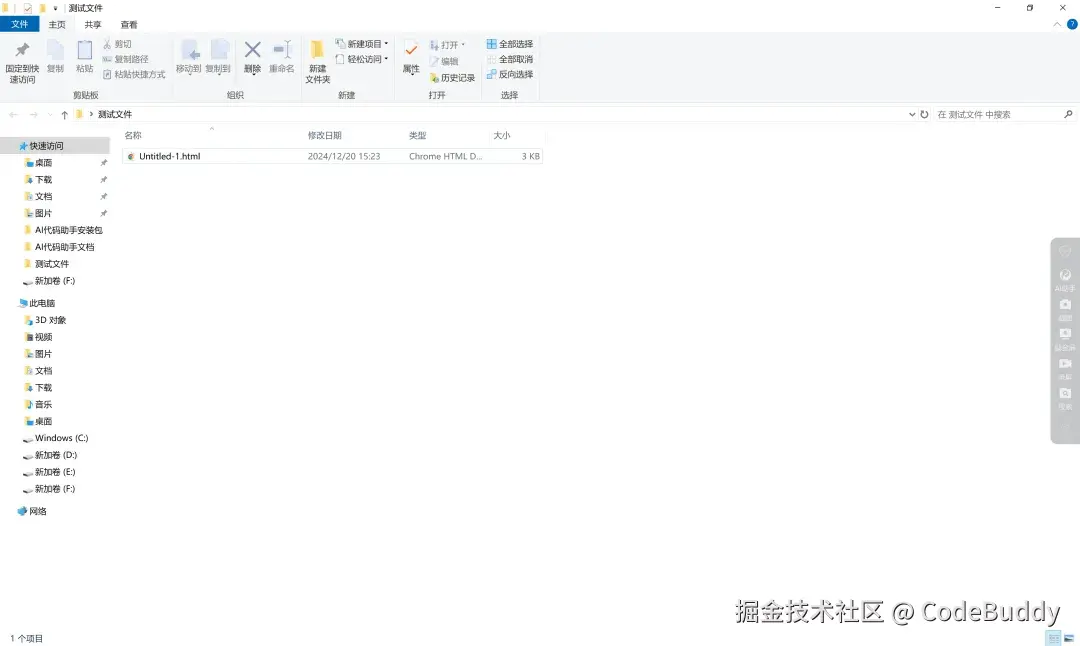Viewport: 1080px width, 646px height.
Task: Click the refresh icon in address bar
Action: pyautogui.click(x=923, y=114)
